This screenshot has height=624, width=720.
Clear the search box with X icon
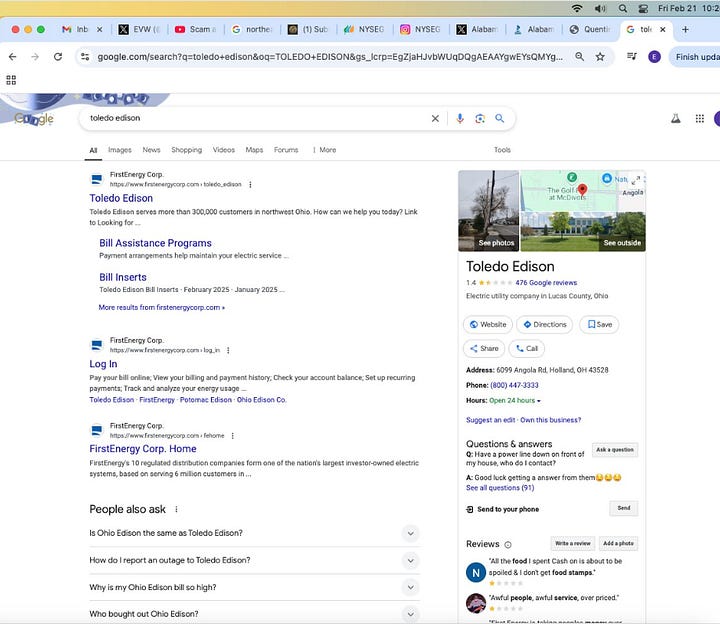click(435, 118)
